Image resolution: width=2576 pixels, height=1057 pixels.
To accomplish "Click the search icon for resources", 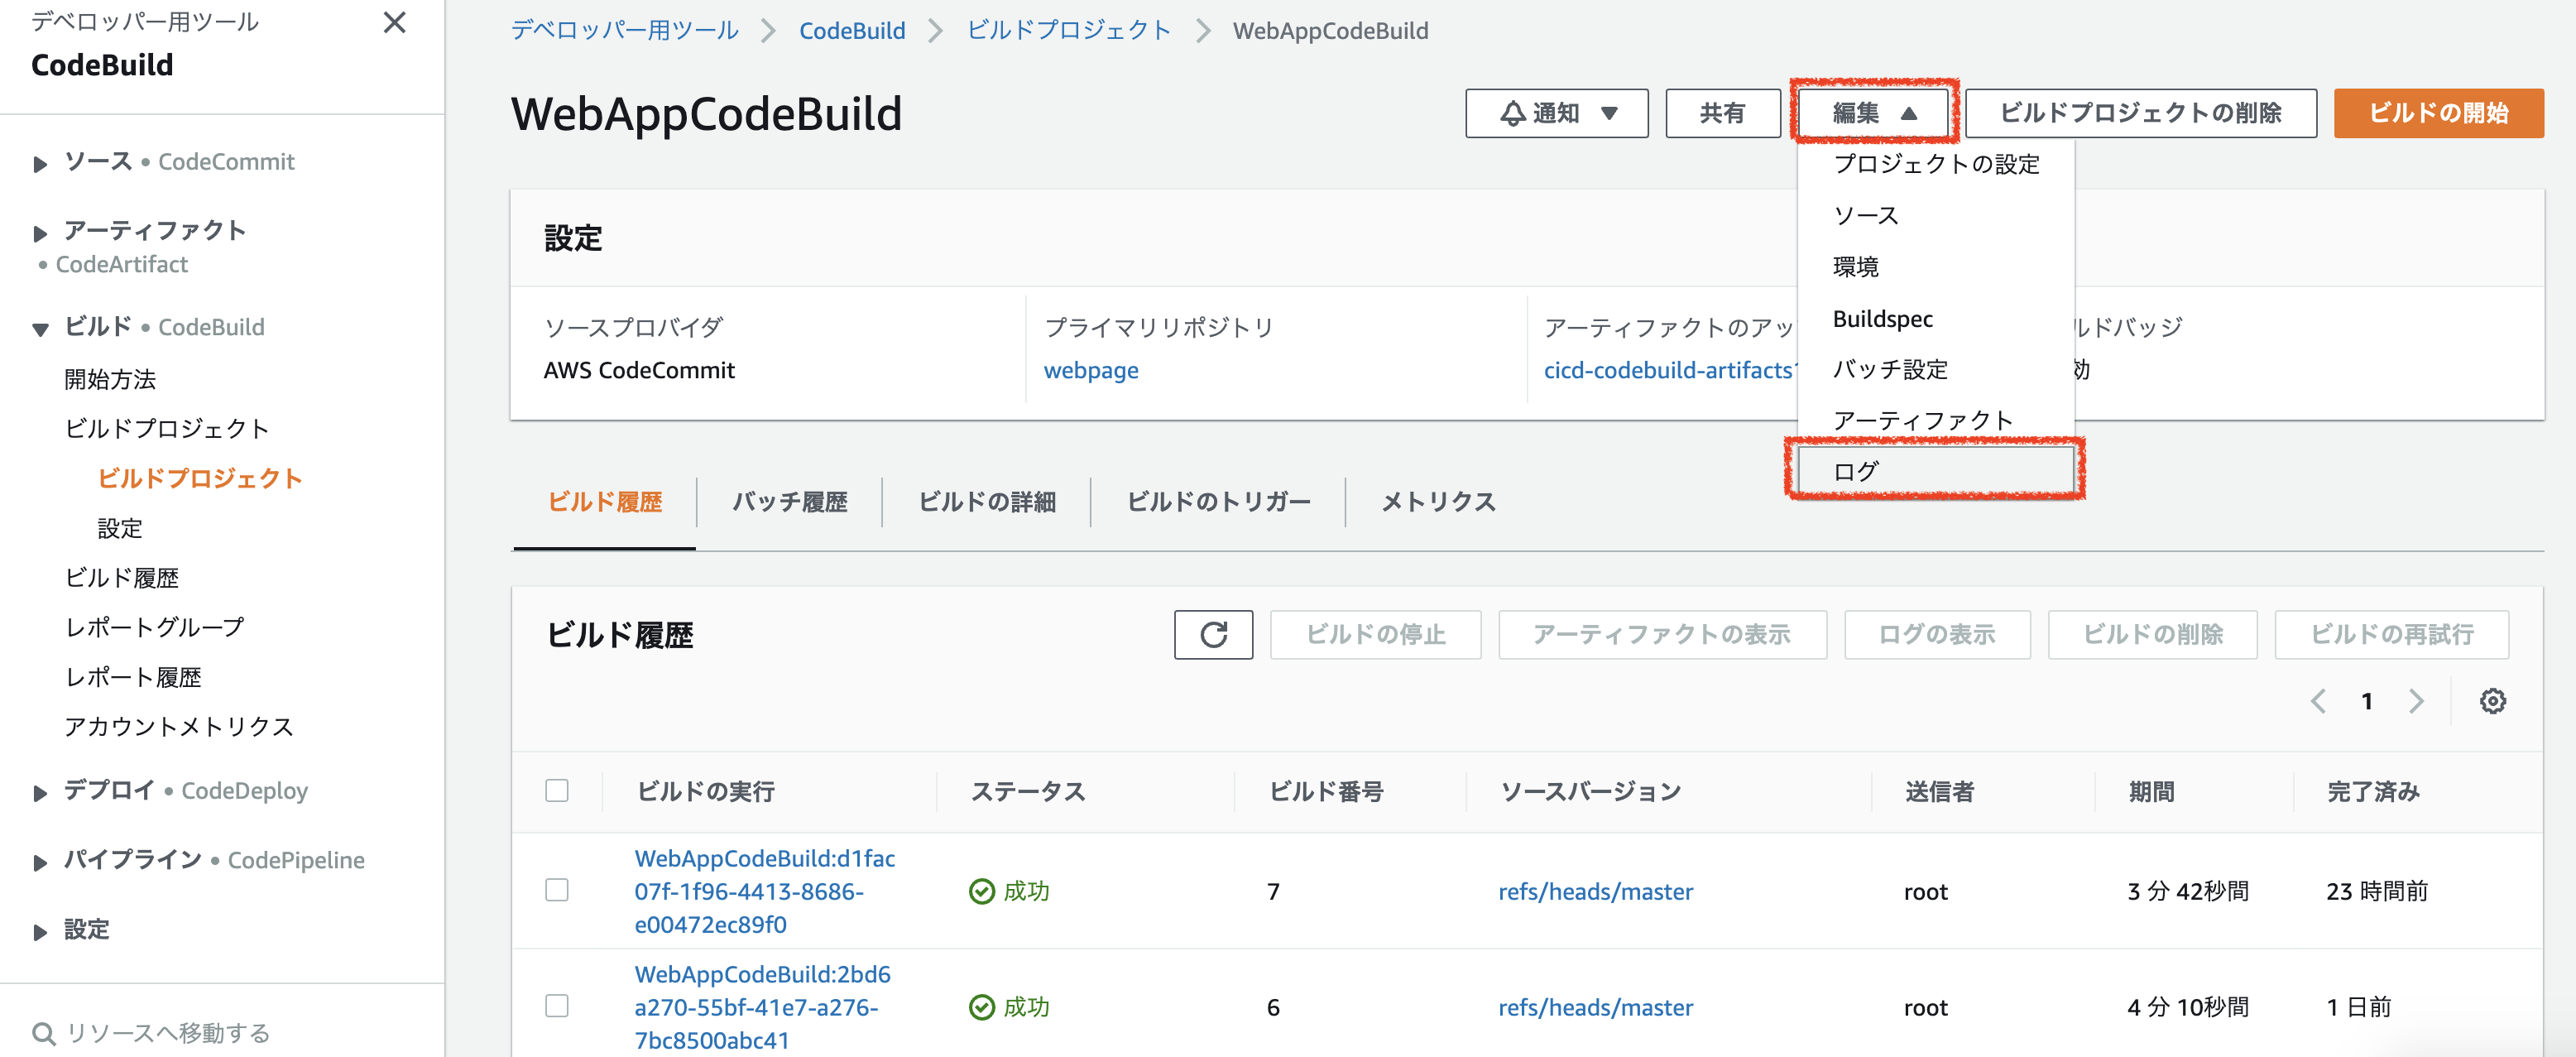I will 43,1033.
